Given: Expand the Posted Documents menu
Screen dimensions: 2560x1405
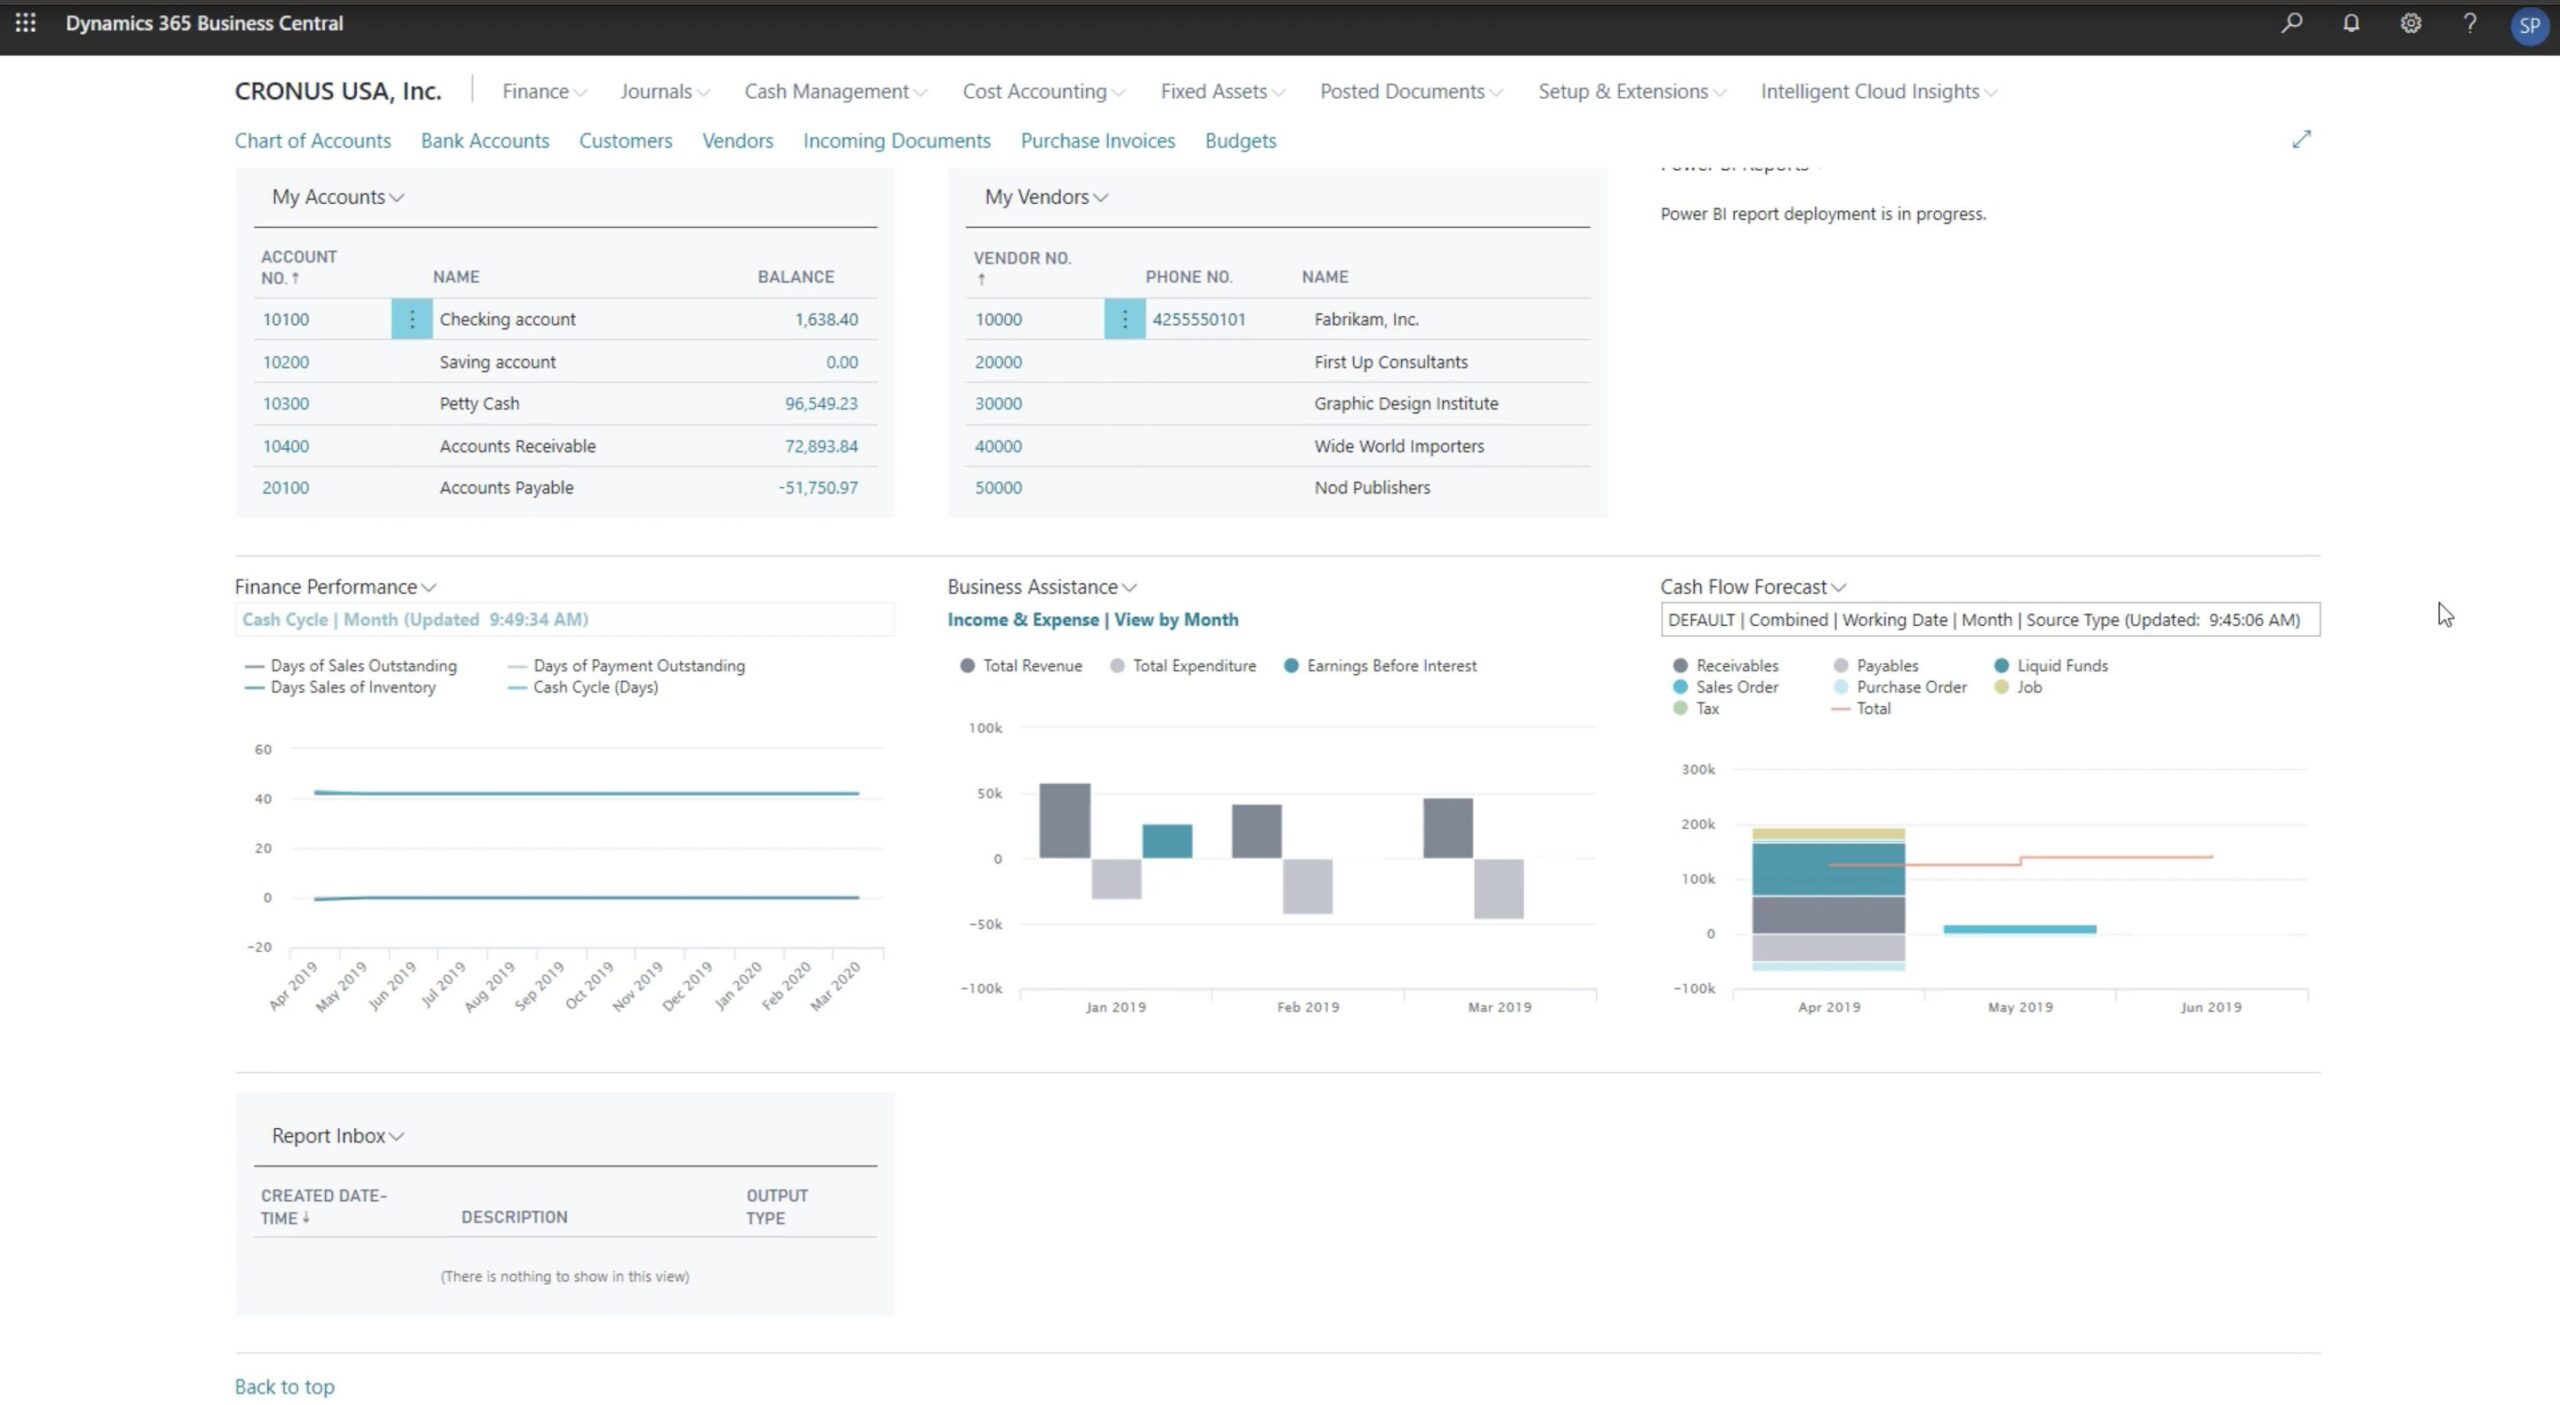Looking at the screenshot, I should (1411, 91).
